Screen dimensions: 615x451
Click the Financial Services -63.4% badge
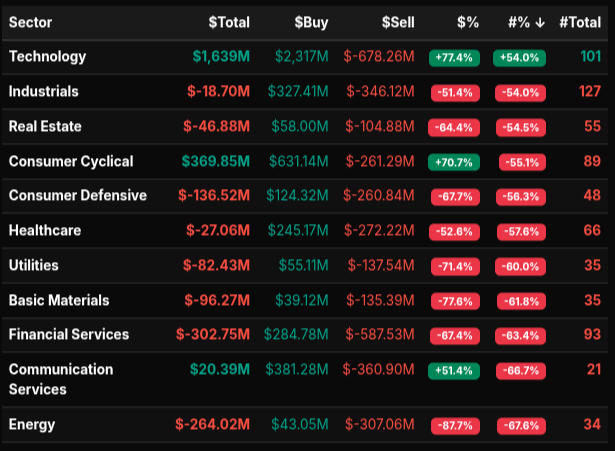pyautogui.click(x=518, y=336)
